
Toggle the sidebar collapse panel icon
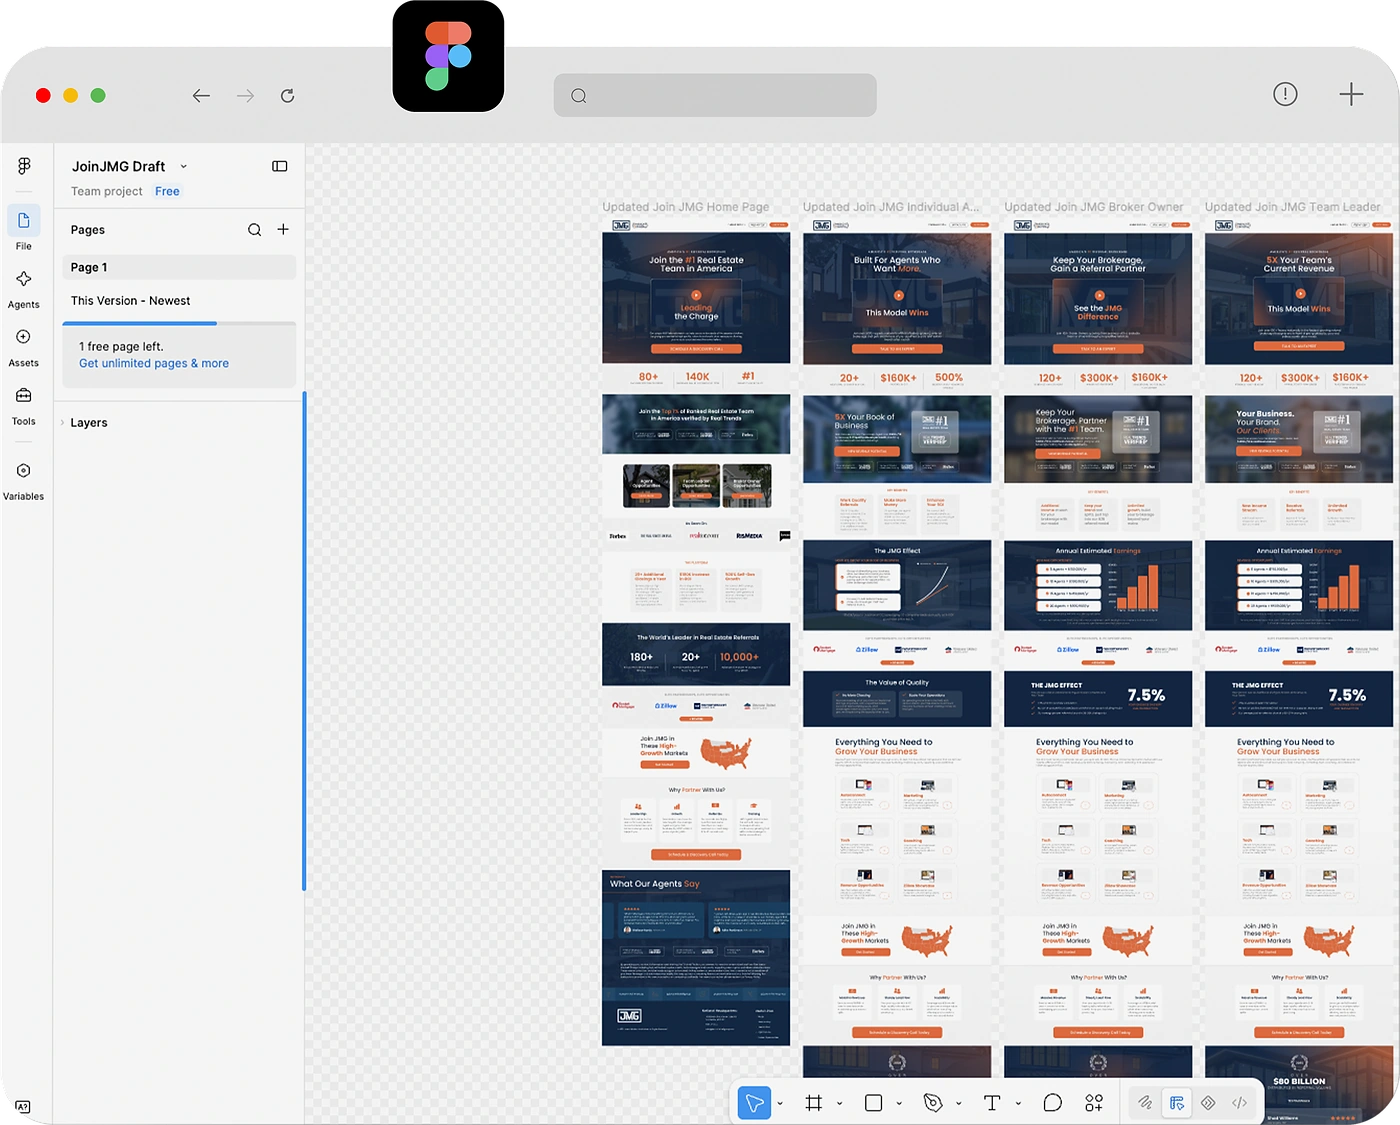click(x=280, y=166)
